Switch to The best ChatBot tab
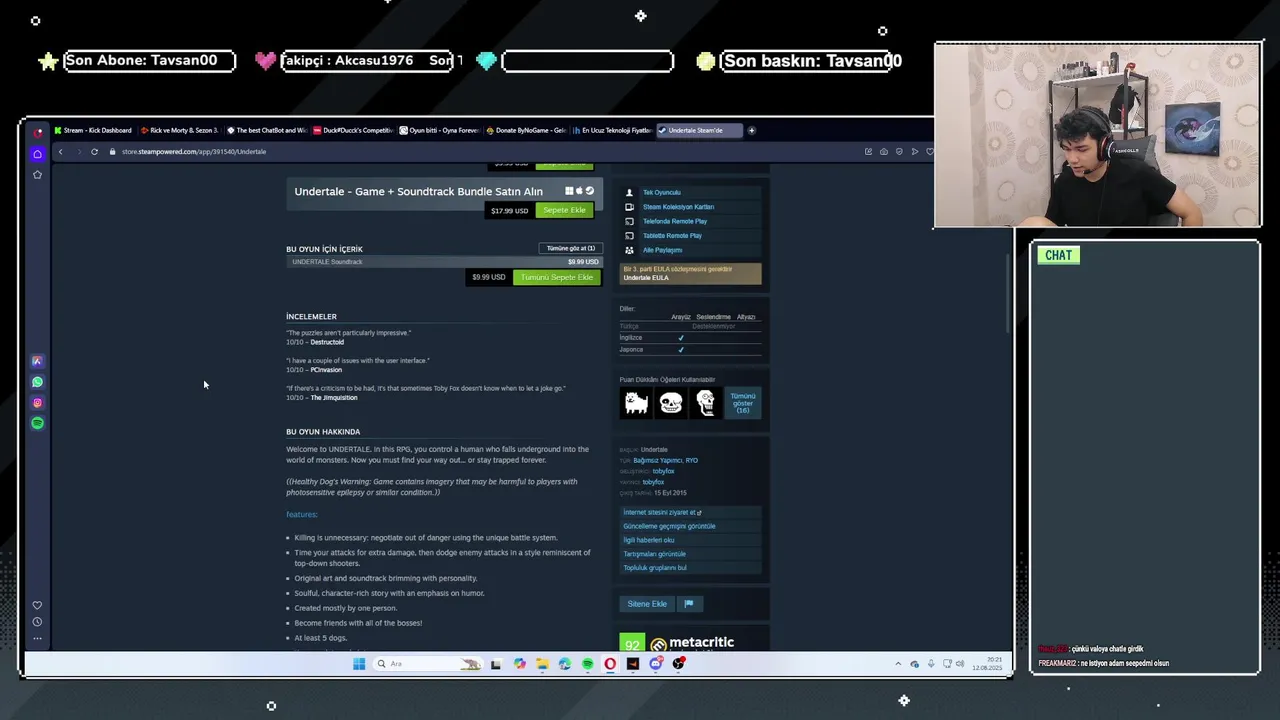This screenshot has width=1280, height=720. tap(267, 130)
